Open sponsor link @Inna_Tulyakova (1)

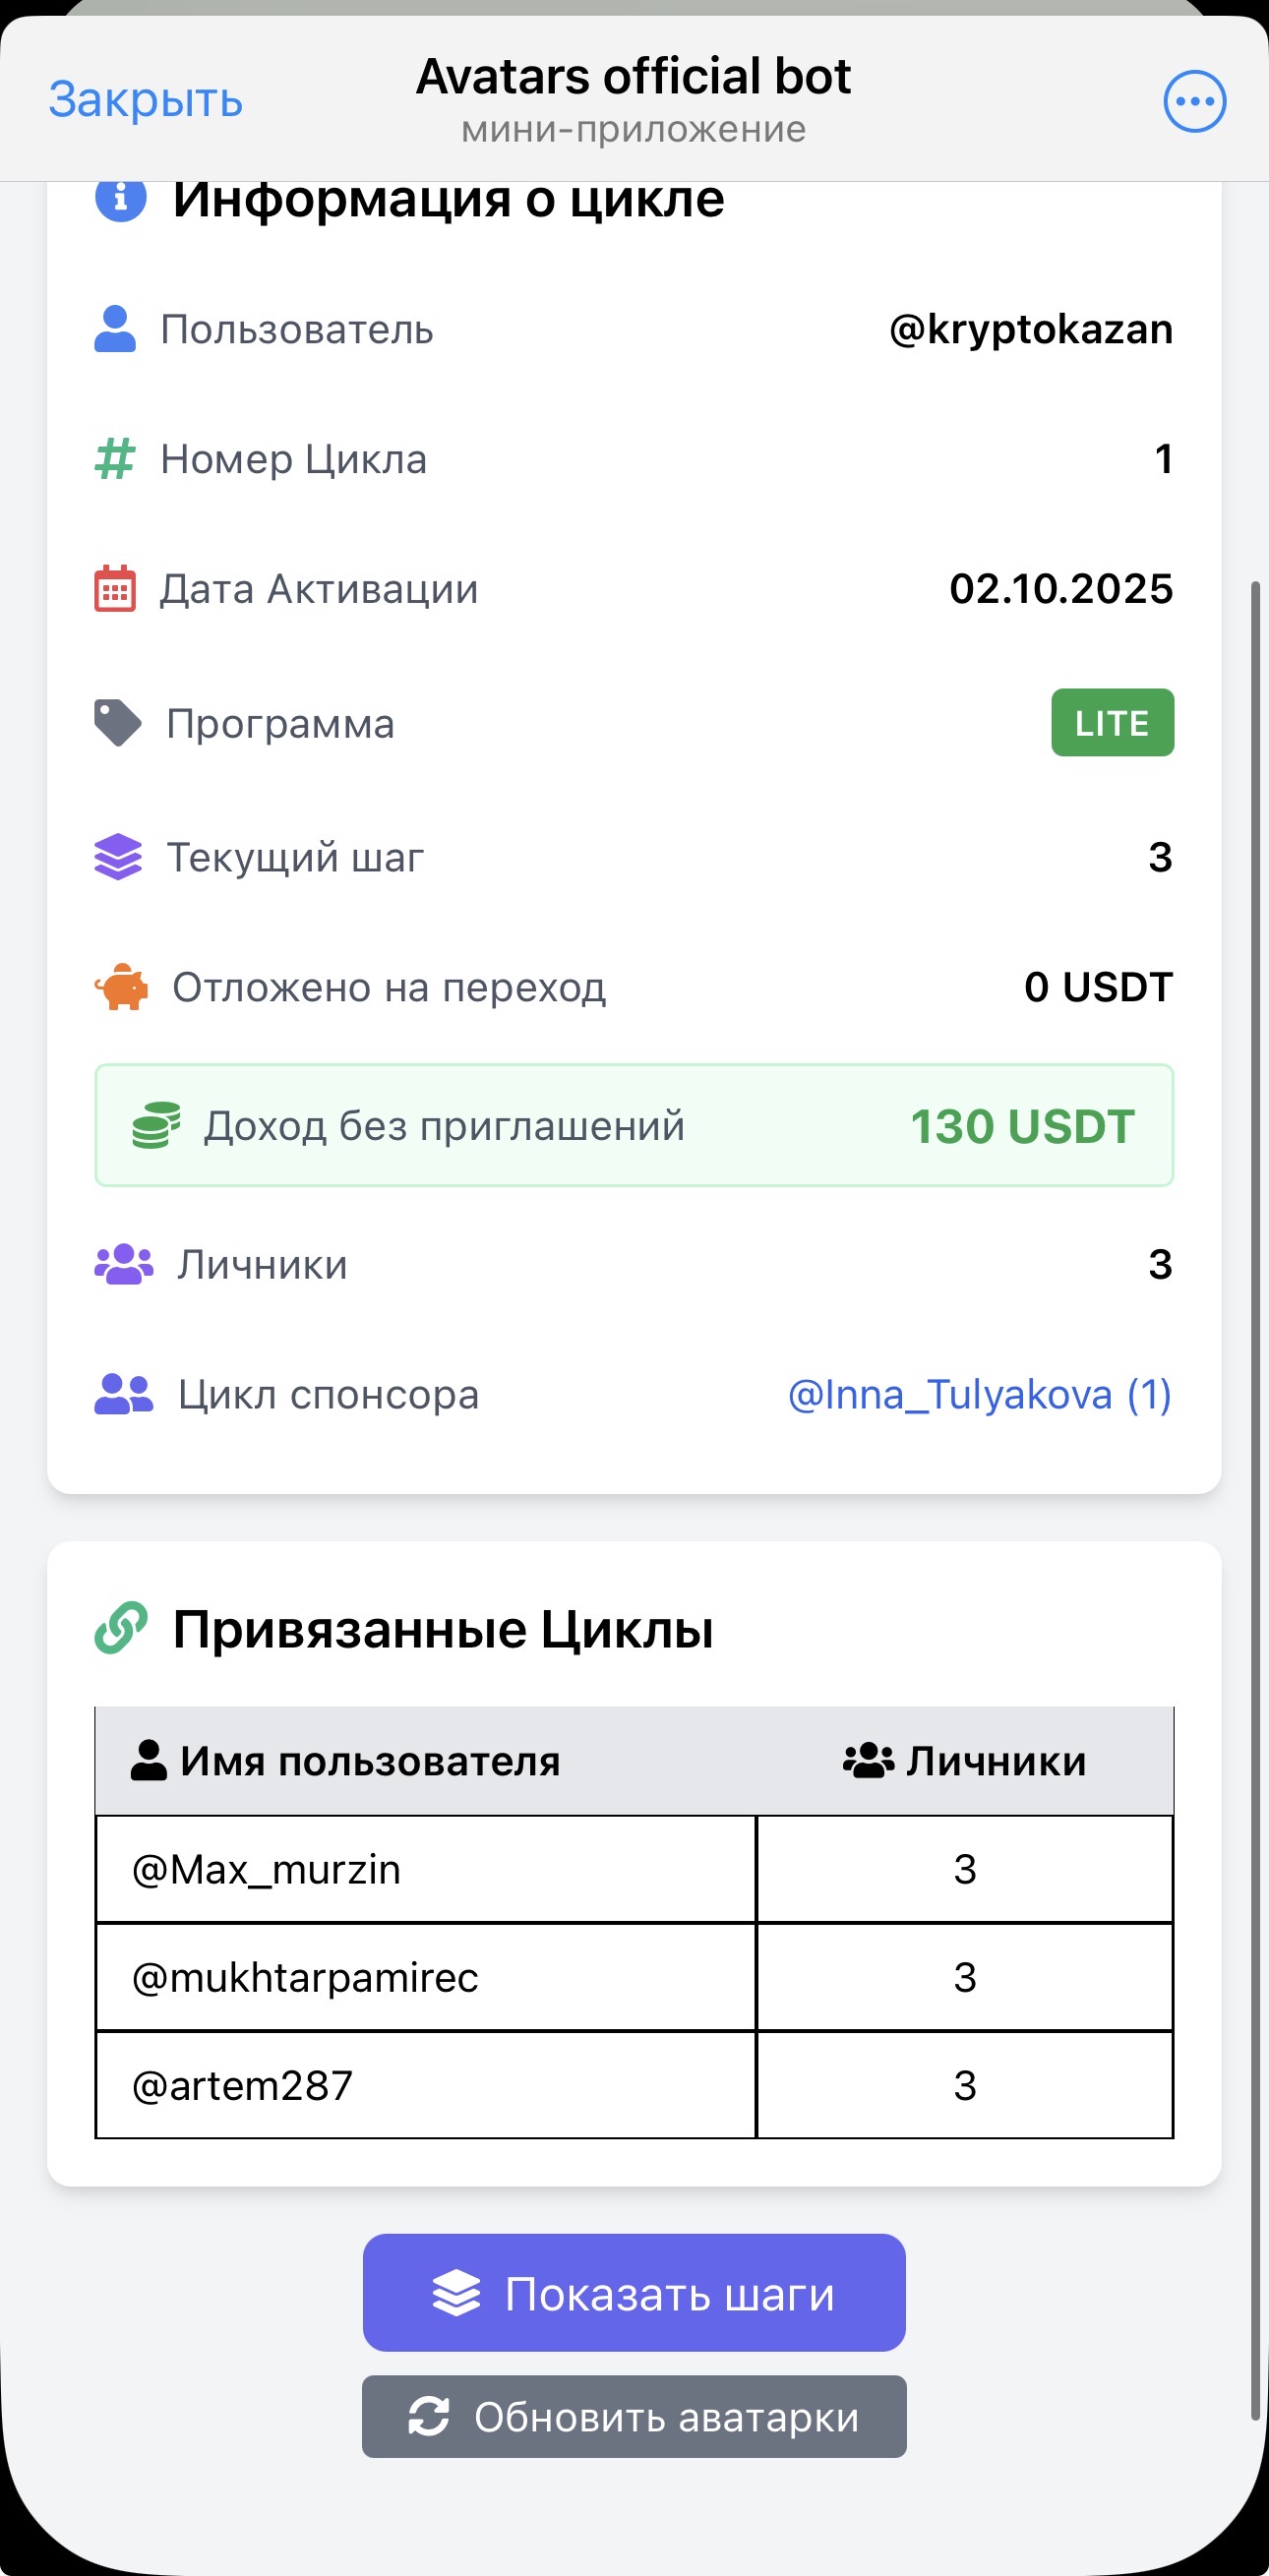tap(979, 1394)
